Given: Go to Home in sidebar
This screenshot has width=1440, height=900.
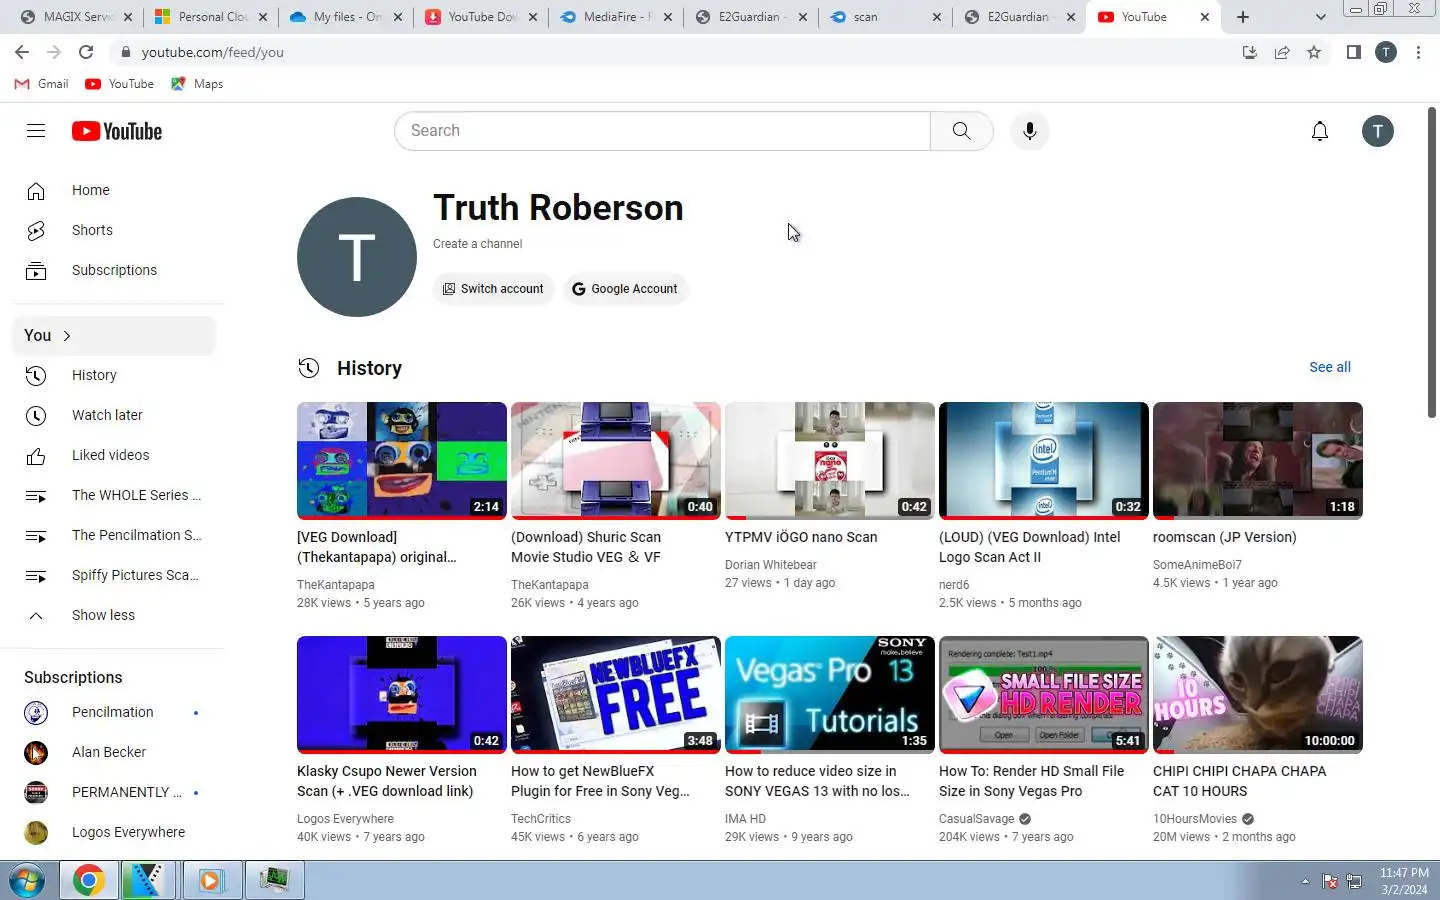Looking at the screenshot, I should (113, 190).
